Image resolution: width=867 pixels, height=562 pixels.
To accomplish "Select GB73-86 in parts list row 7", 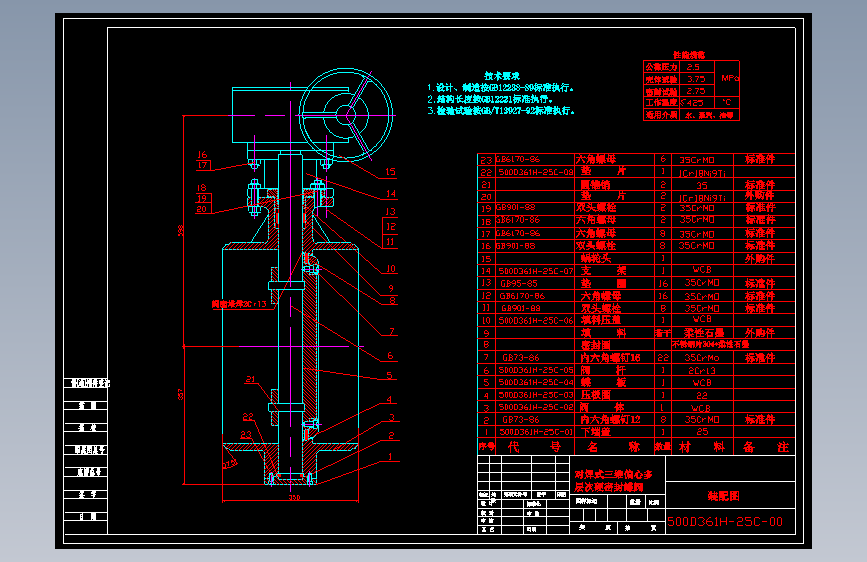I will point(520,358).
